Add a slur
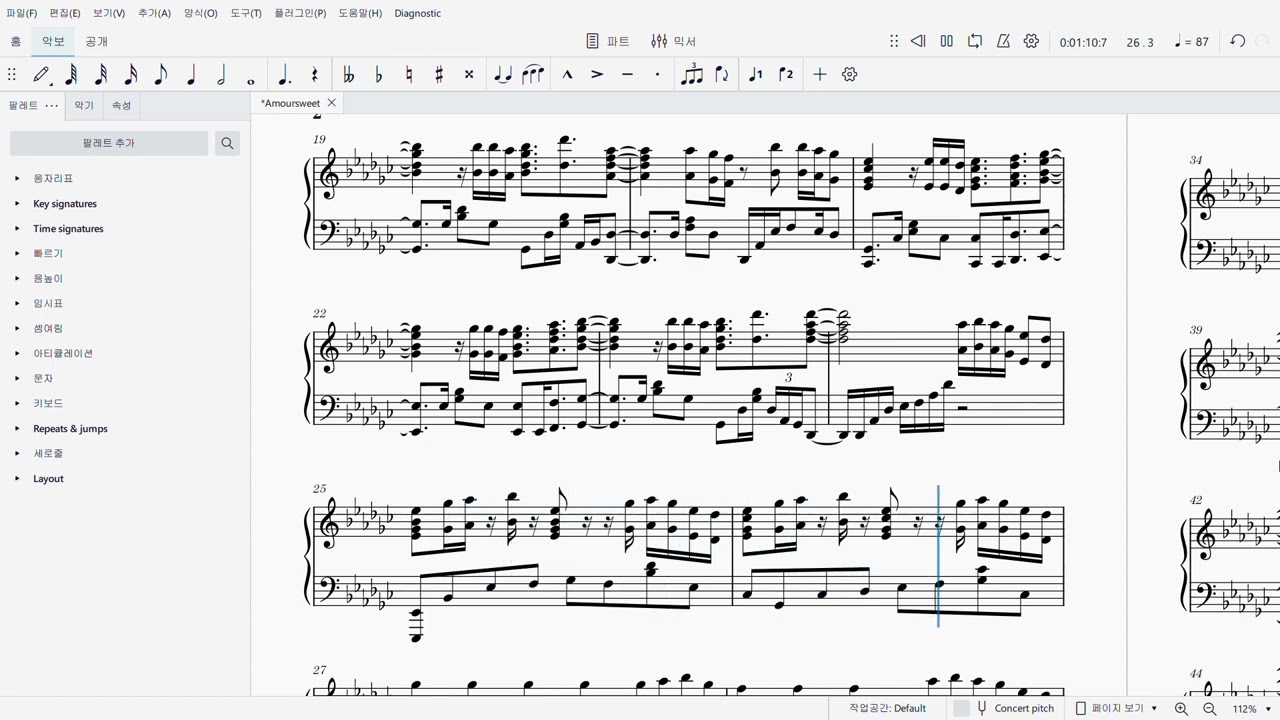Viewport: 1280px width, 720px height. tap(533, 74)
